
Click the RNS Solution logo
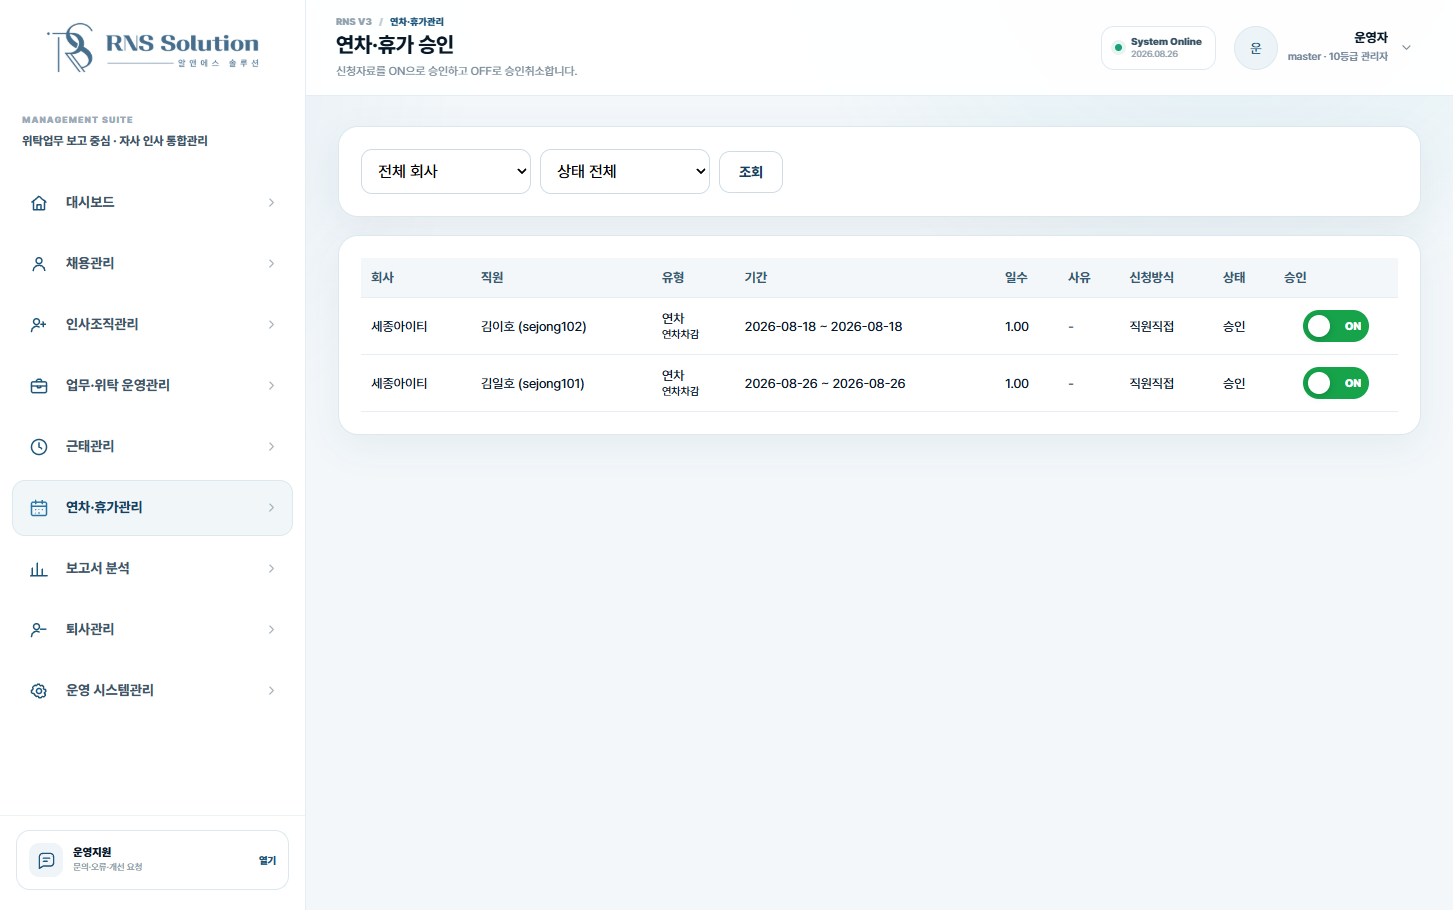point(153,47)
